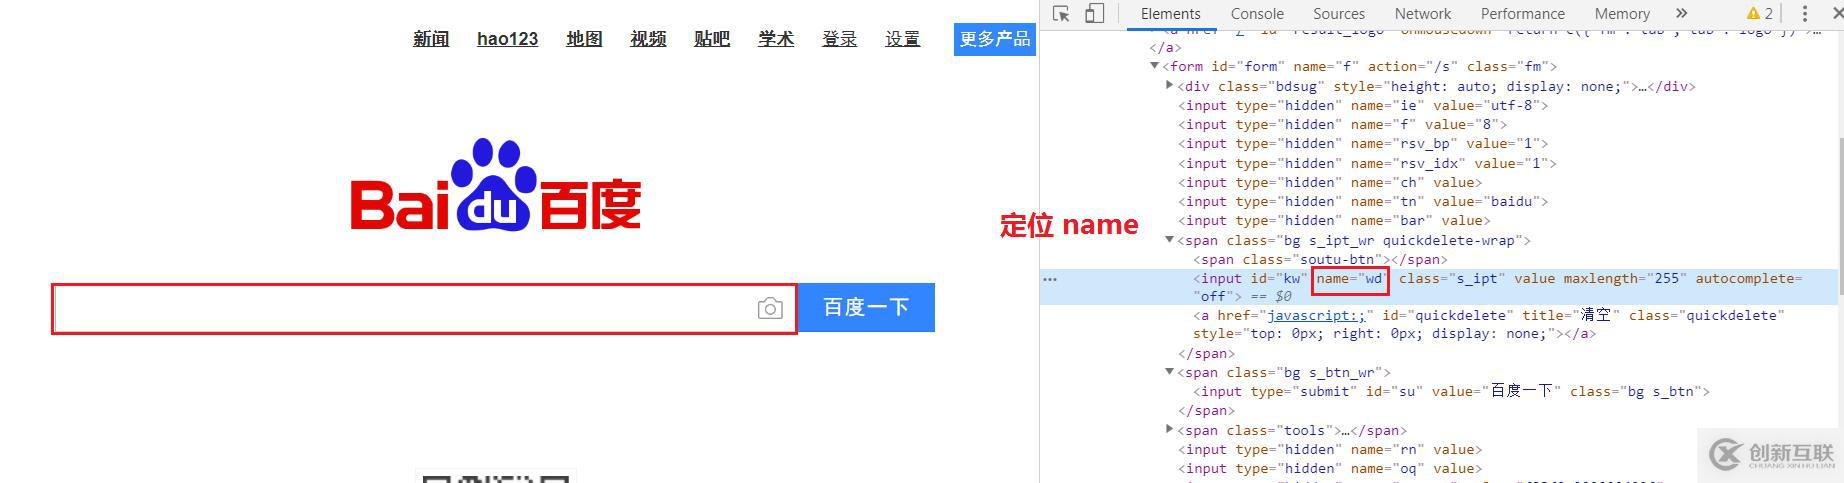Viewport: 1844px width, 483px height.
Task: Toggle the device toolbar icon
Action: click(x=1095, y=13)
